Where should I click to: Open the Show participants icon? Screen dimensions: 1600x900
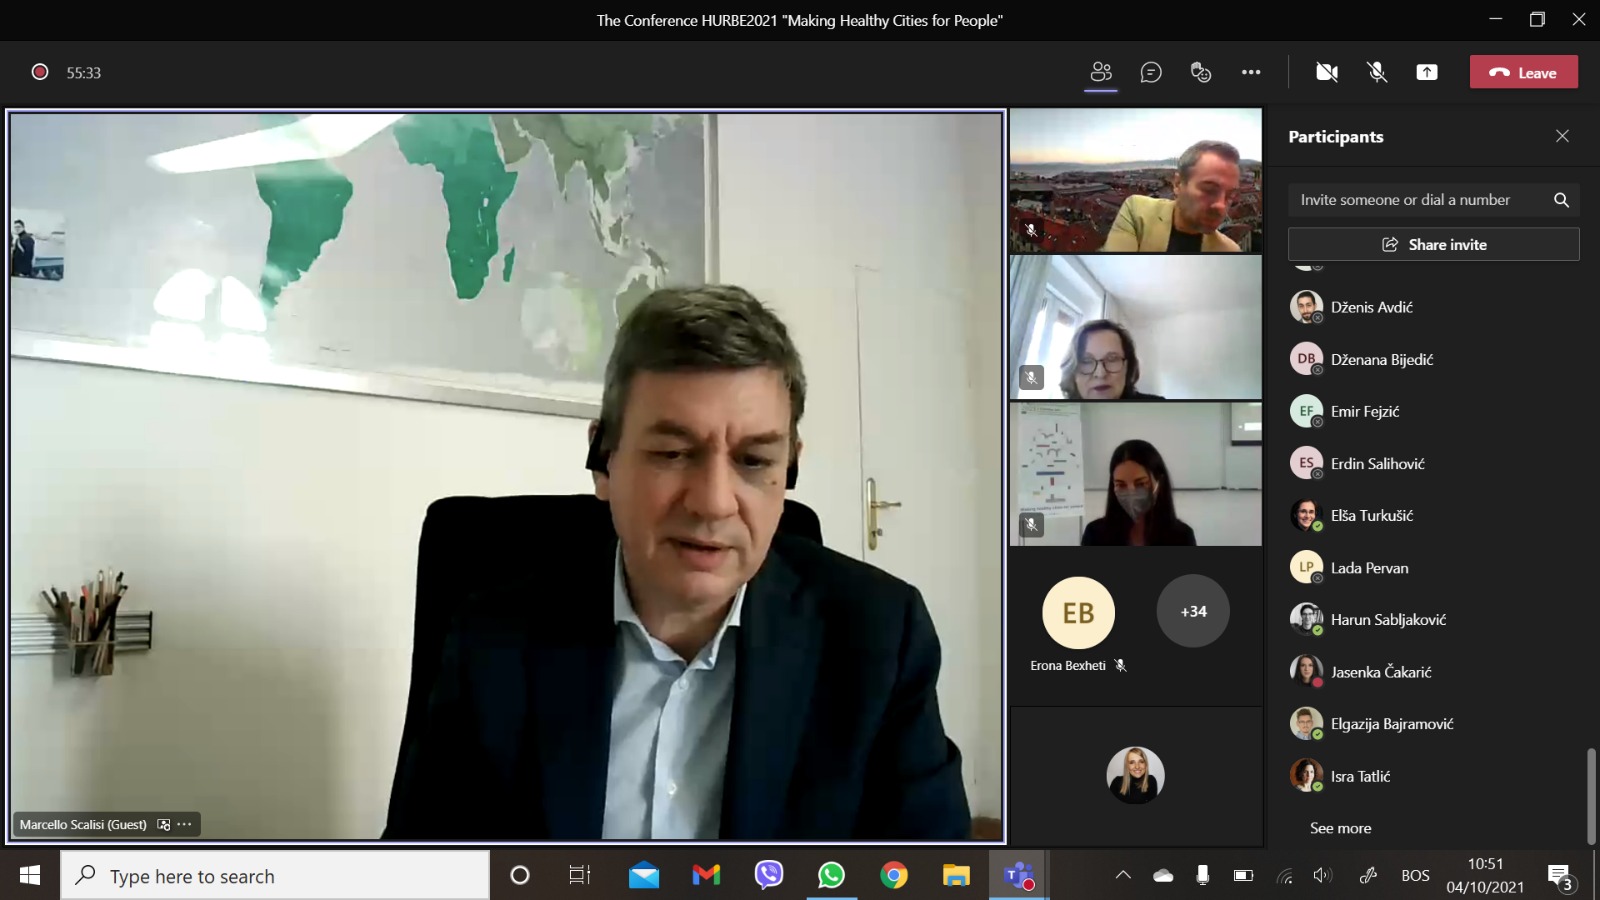coord(1101,72)
